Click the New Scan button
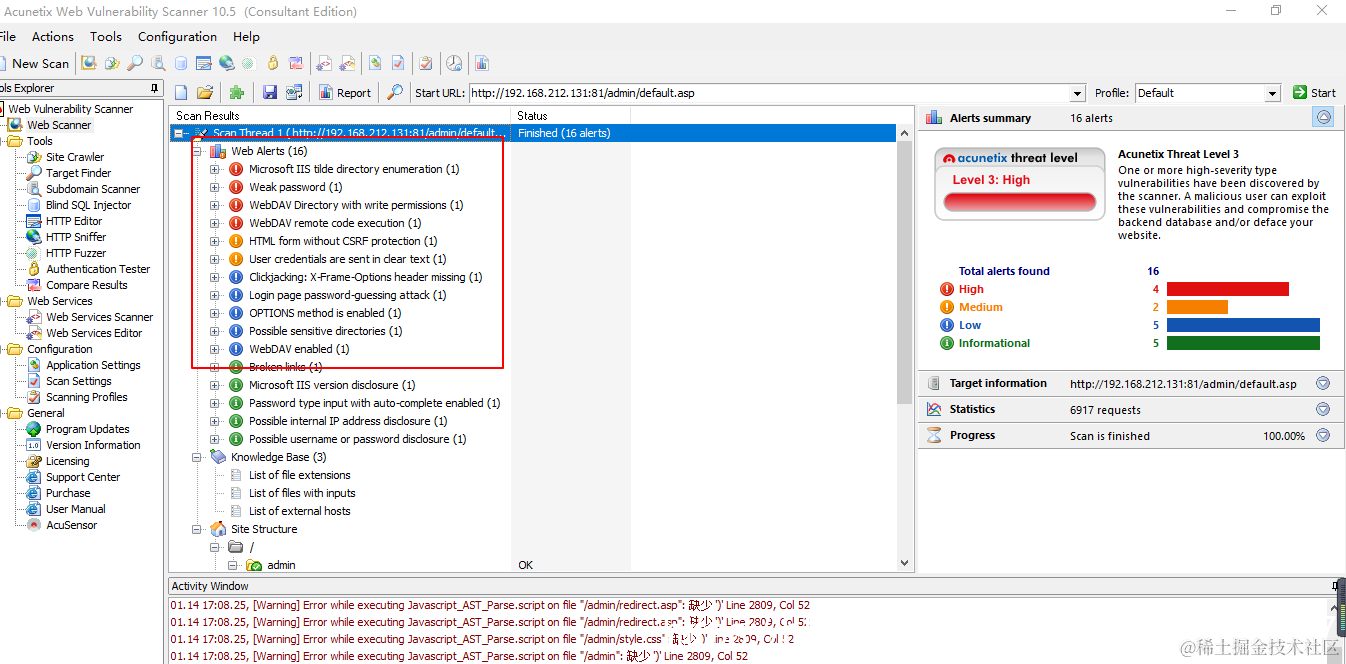The width and height of the screenshot is (1346, 664). click(35, 63)
